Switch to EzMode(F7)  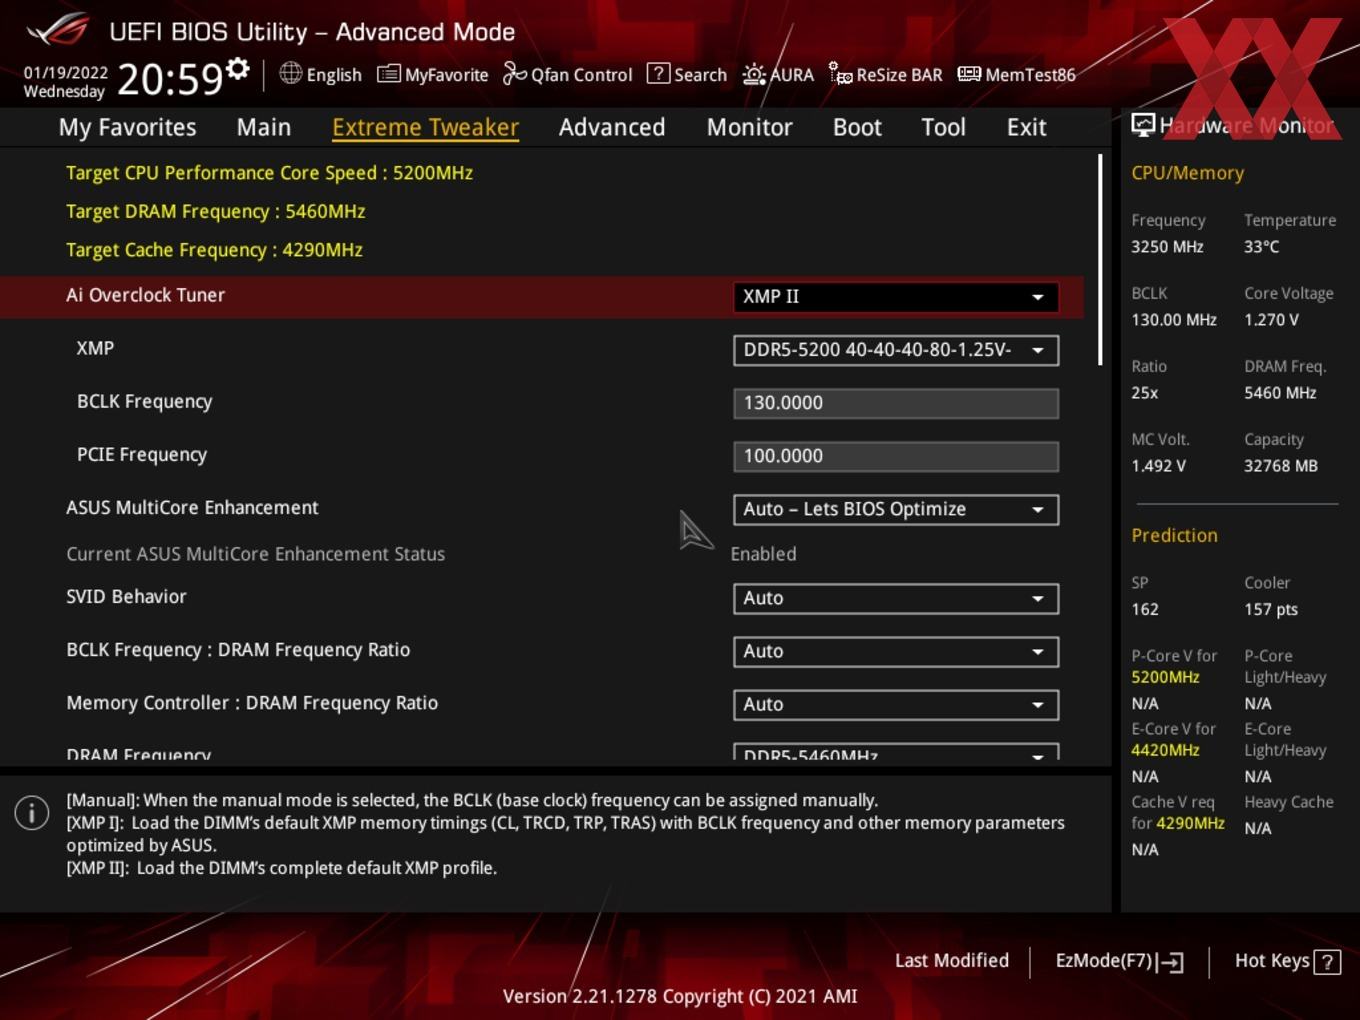click(1120, 961)
